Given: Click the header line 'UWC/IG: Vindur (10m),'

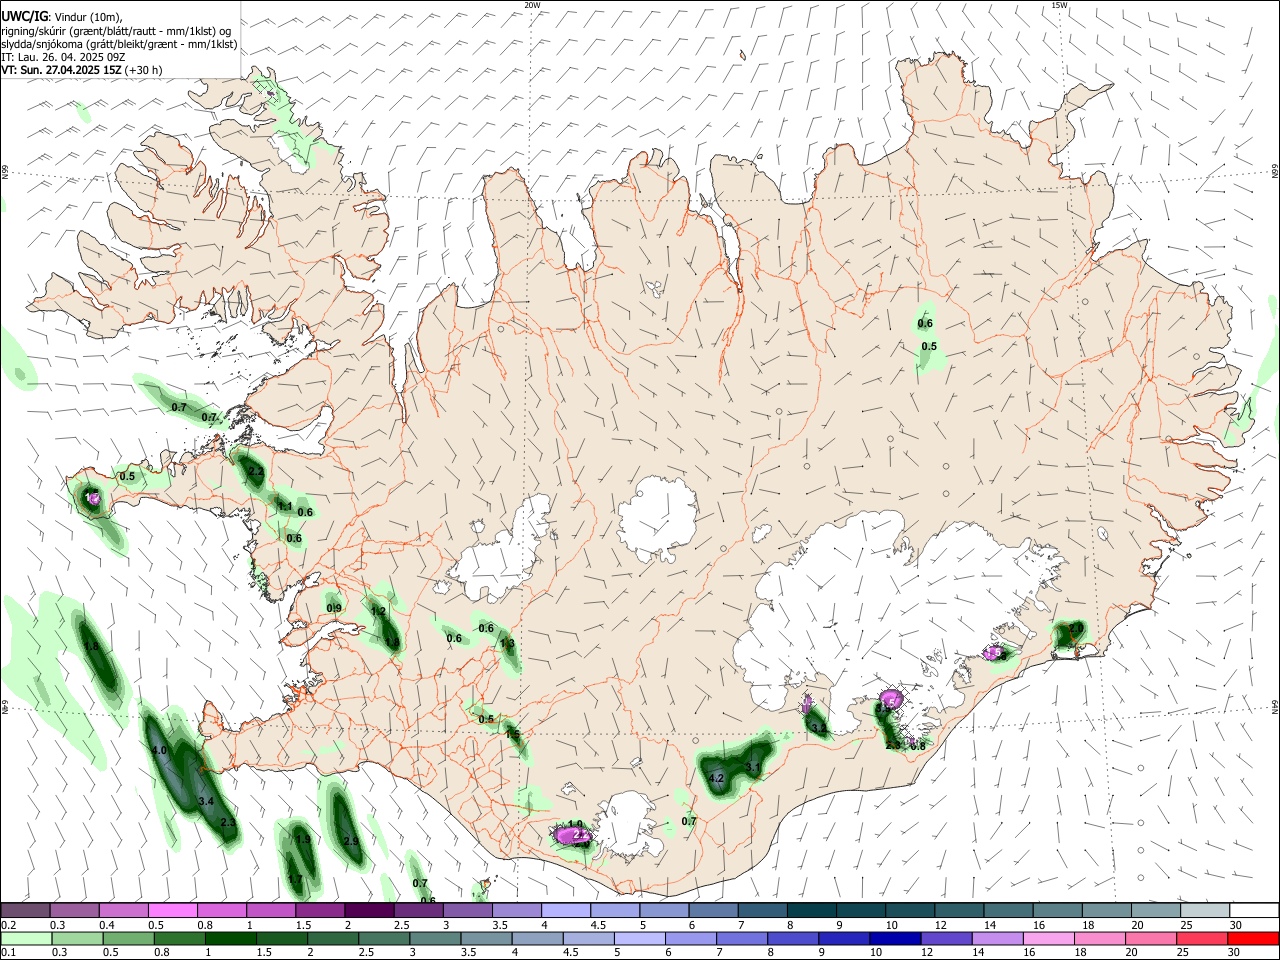Looking at the screenshot, I should coord(62,17).
